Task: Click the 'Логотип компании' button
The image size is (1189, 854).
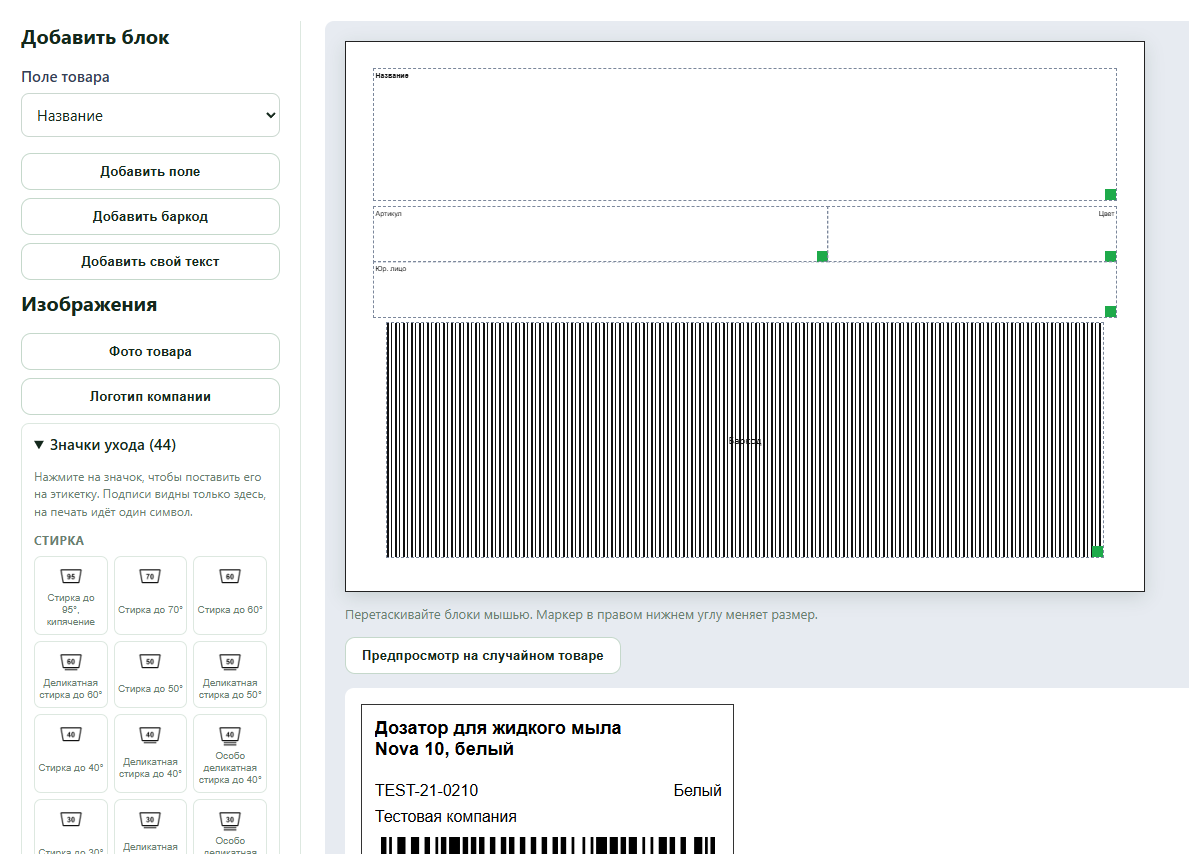Action: (150, 397)
